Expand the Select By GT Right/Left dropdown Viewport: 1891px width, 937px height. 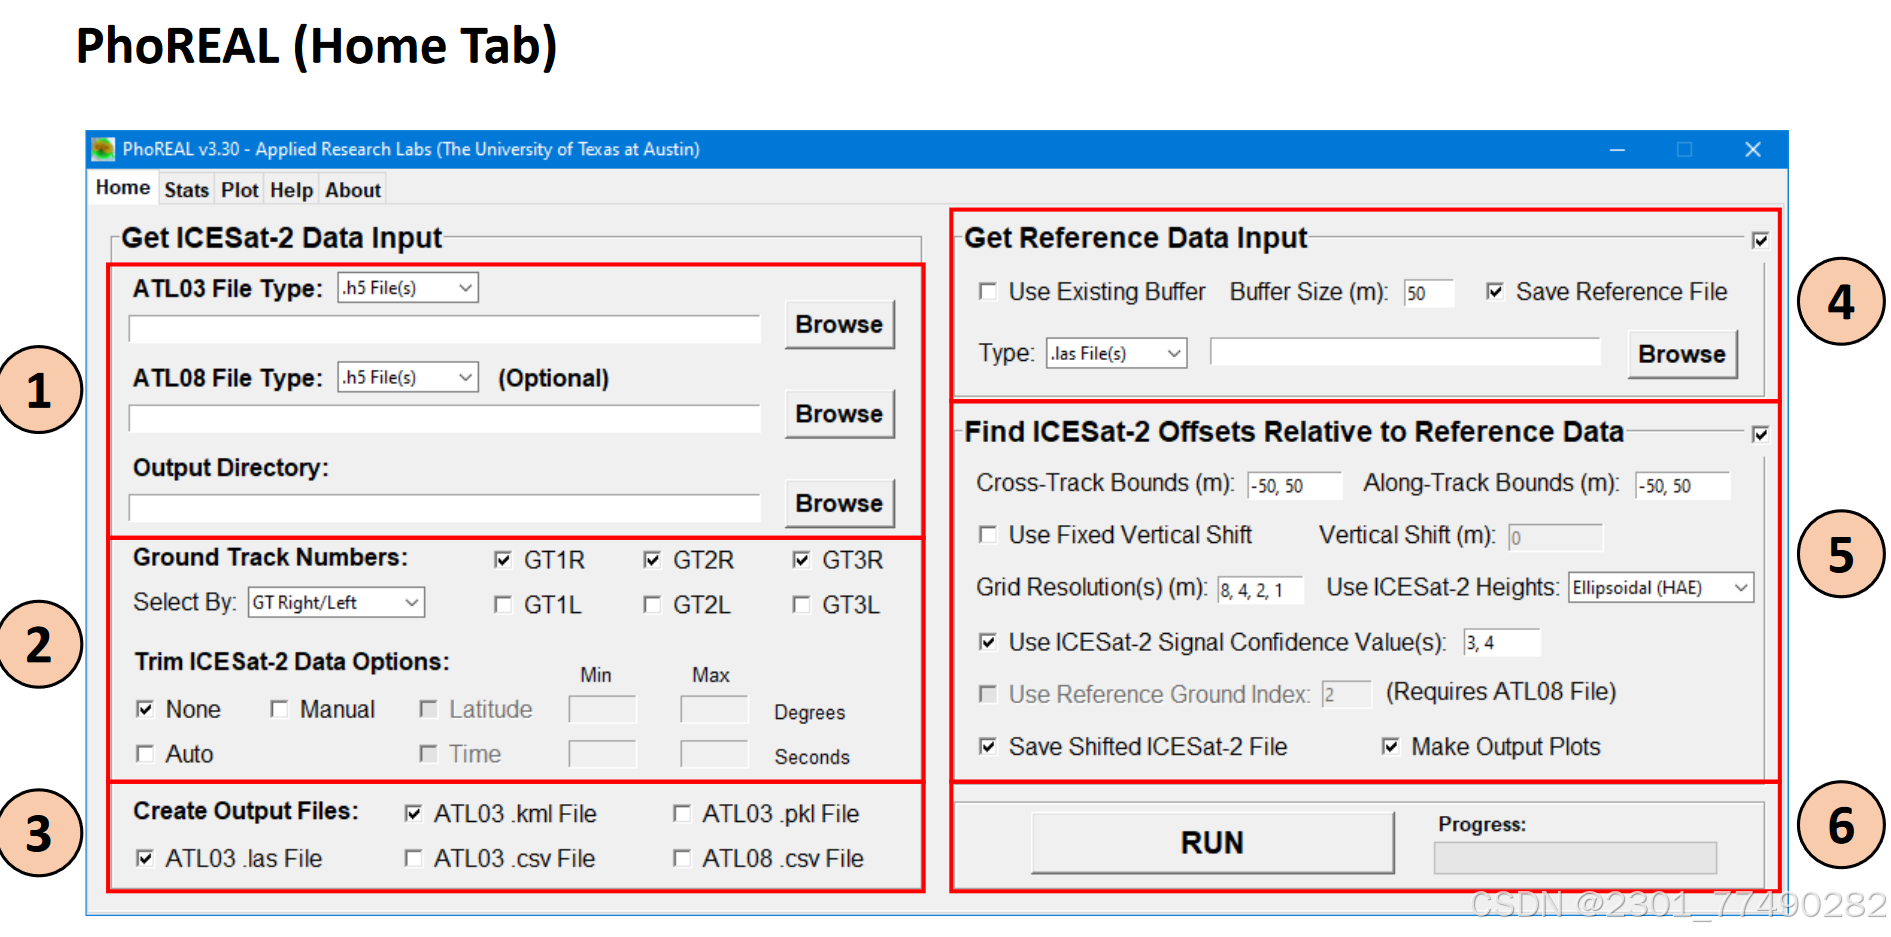pos(336,602)
